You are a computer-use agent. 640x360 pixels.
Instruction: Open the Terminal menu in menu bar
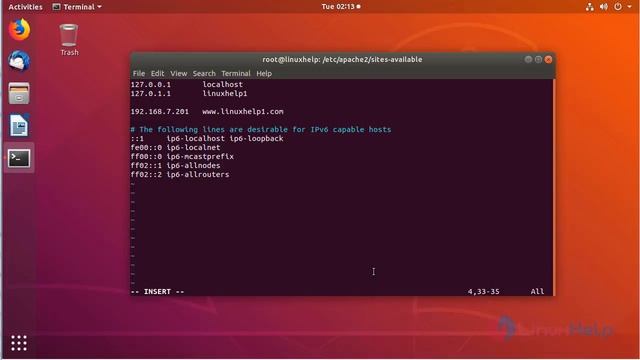[236, 73]
